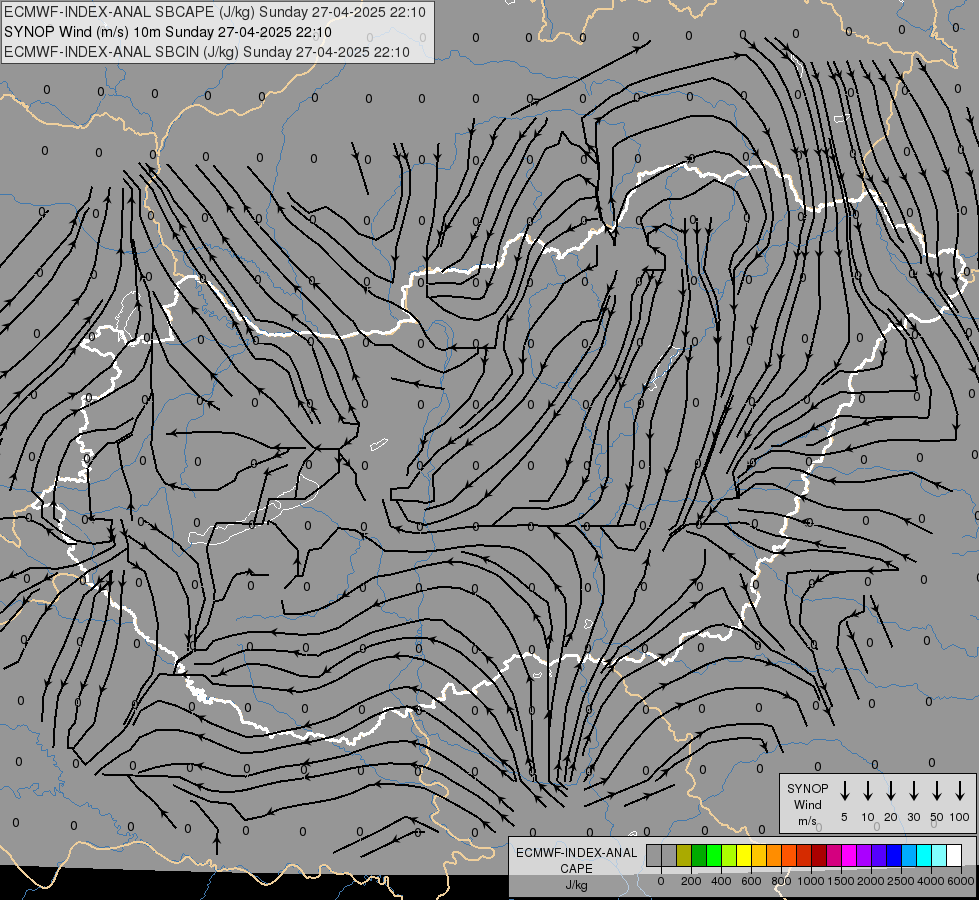Image resolution: width=979 pixels, height=900 pixels.
Task: Click the '50' wind speed legend value
Action: (937, 817)
